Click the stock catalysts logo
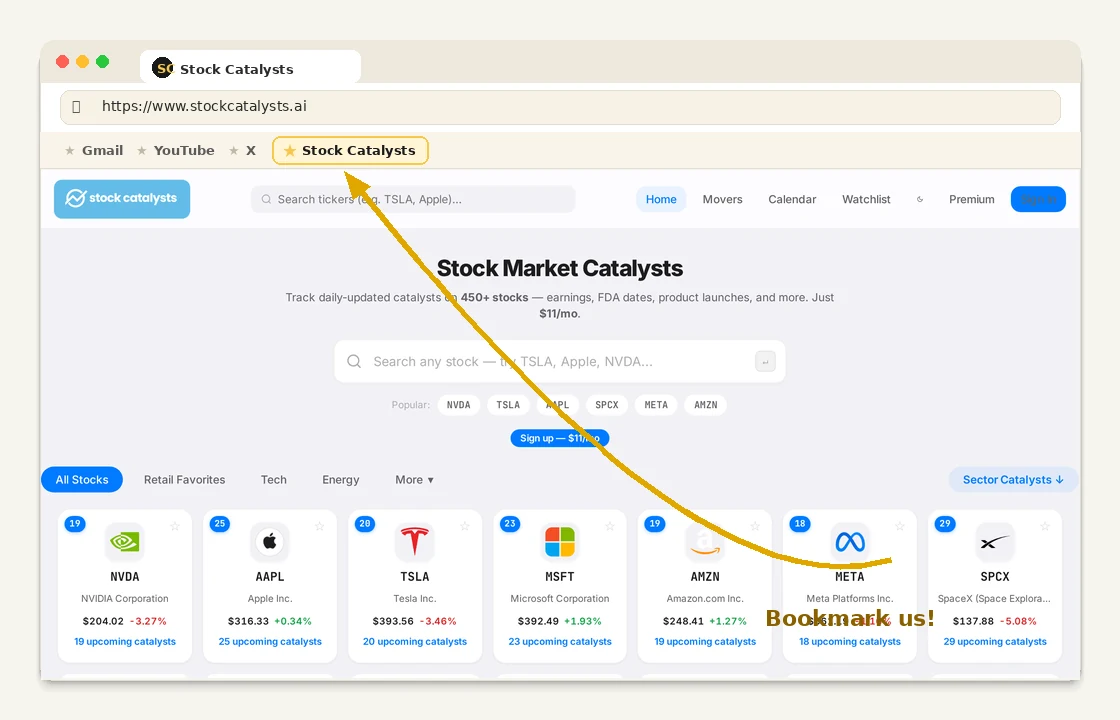Screen dimensions: 1120x720 click(122, 199)
